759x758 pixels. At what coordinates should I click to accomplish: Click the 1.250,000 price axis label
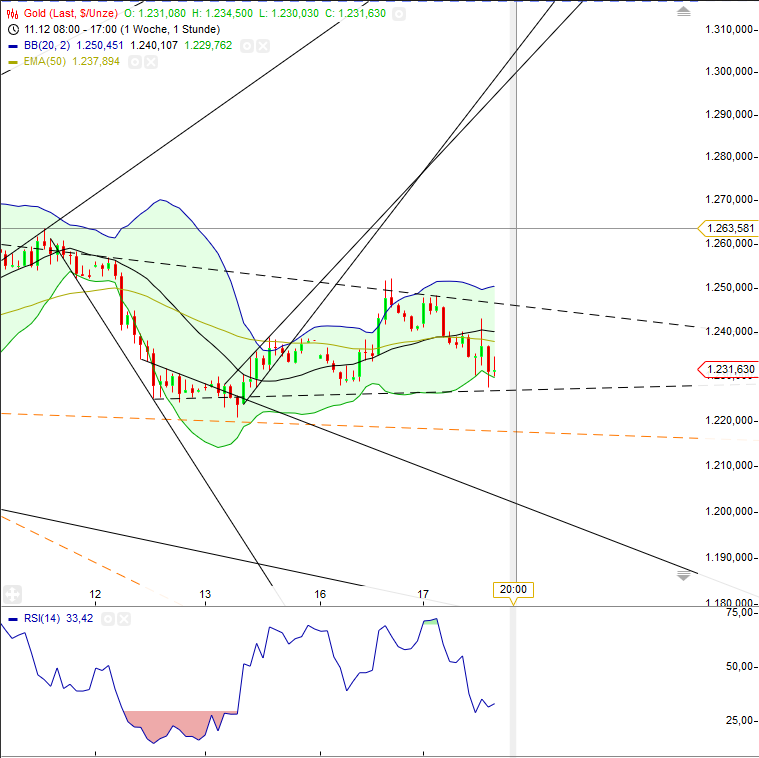(x=729, y=288)
